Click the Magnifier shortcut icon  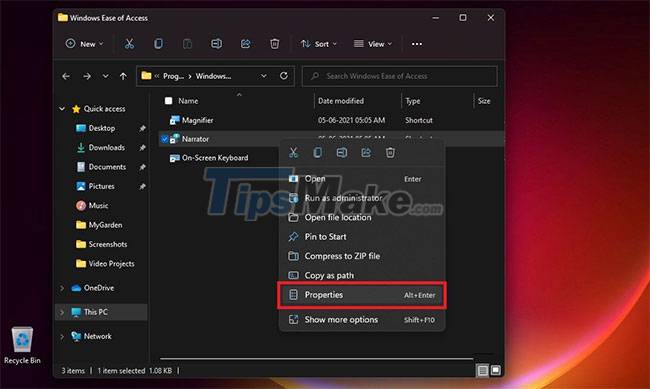pyautogui.click(x=175, y=120)
